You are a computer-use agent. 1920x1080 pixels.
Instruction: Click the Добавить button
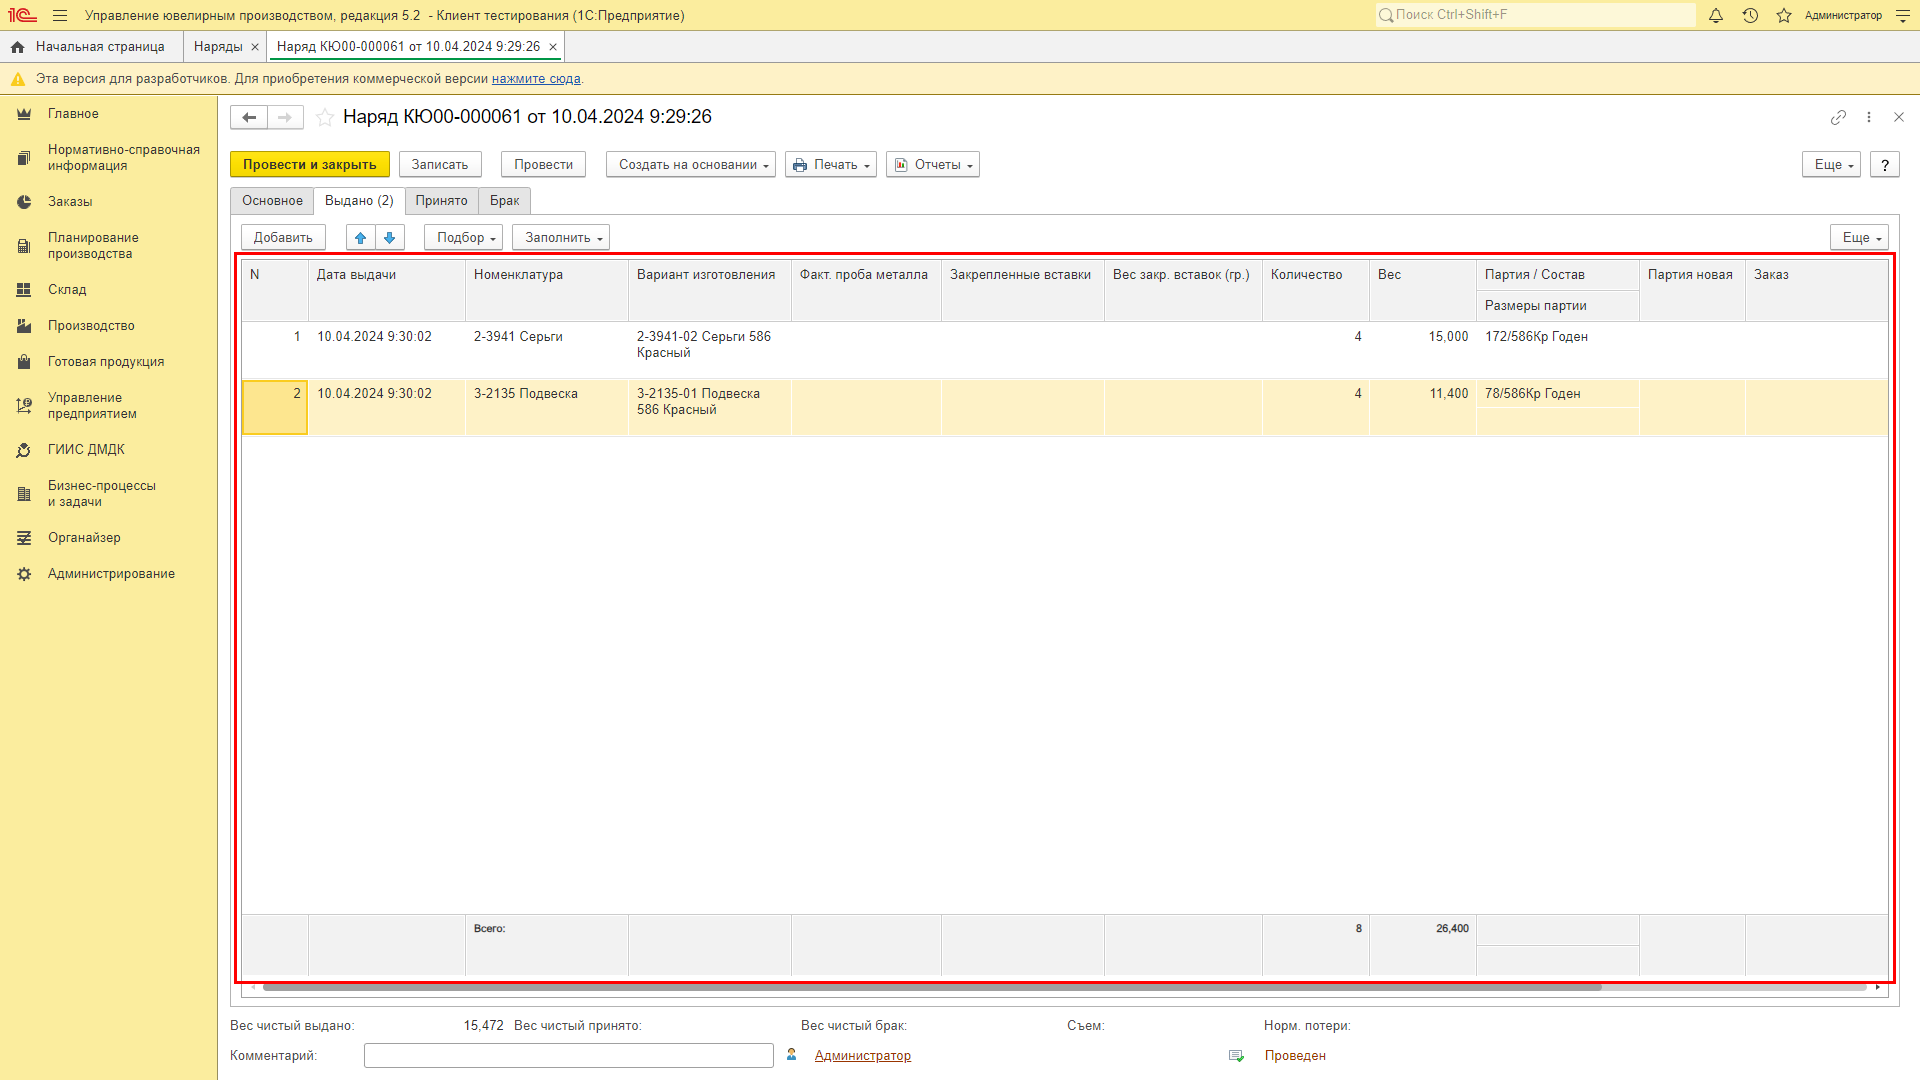[x=283, y=238]
